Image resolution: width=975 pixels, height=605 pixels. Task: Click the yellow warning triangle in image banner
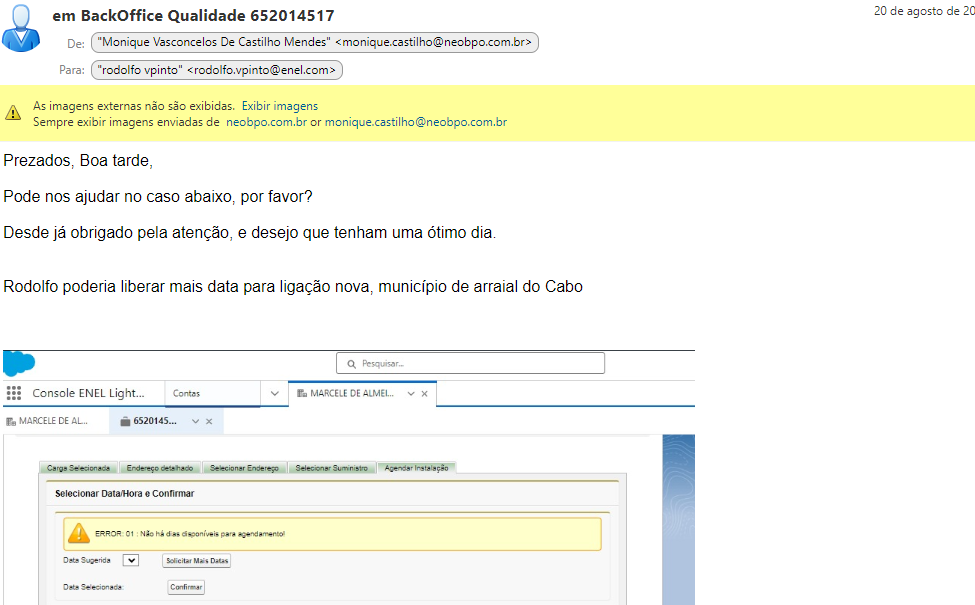[13, 113]
